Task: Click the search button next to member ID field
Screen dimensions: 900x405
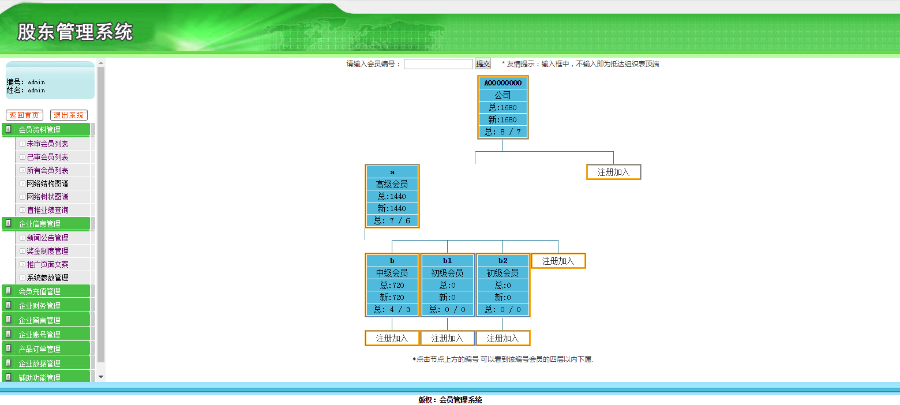Action: tap(483, 64)
